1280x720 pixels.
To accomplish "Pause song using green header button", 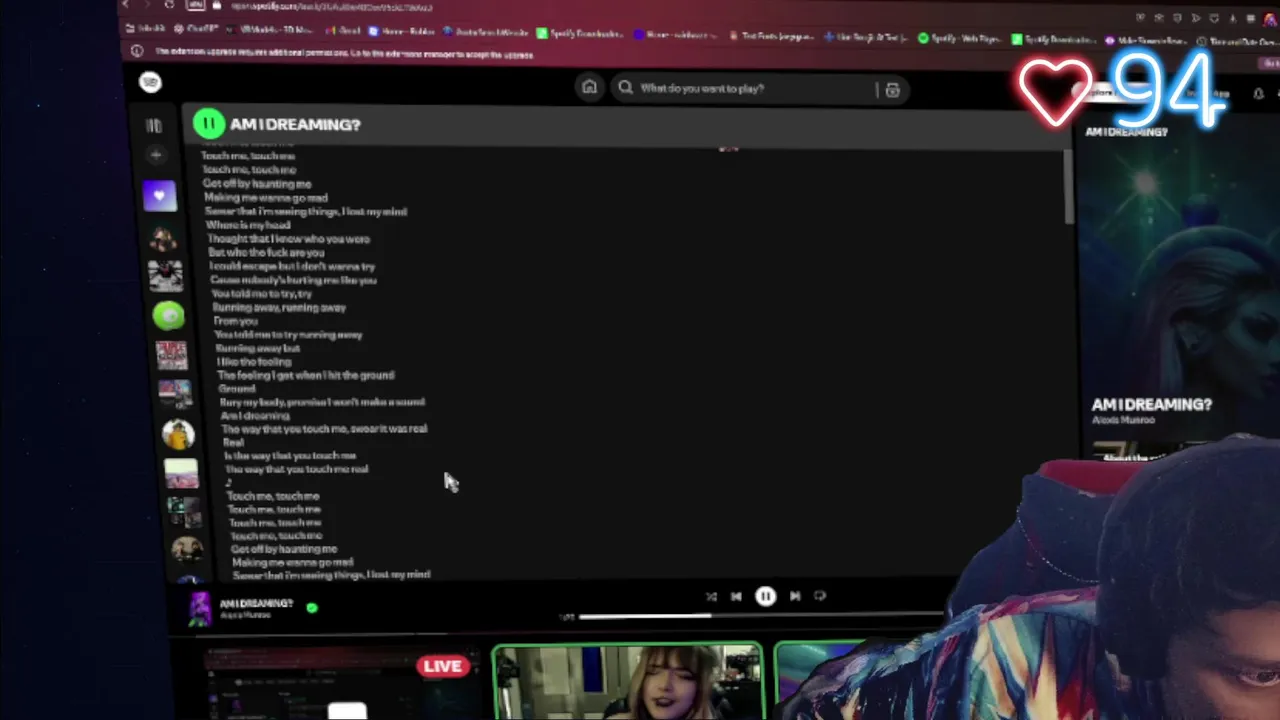I will click(x=208, y=123).
